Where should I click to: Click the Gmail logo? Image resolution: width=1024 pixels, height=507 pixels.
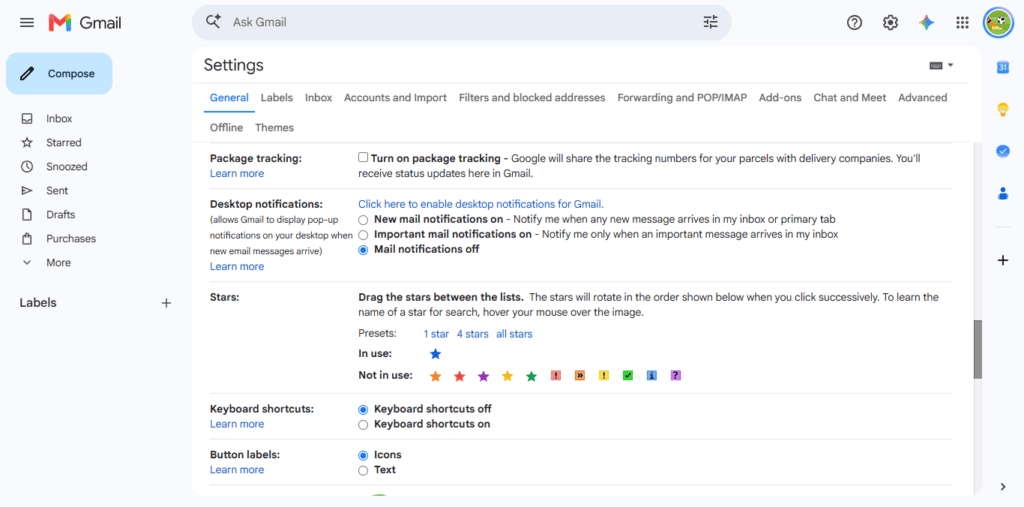click(x=85, y=23)
